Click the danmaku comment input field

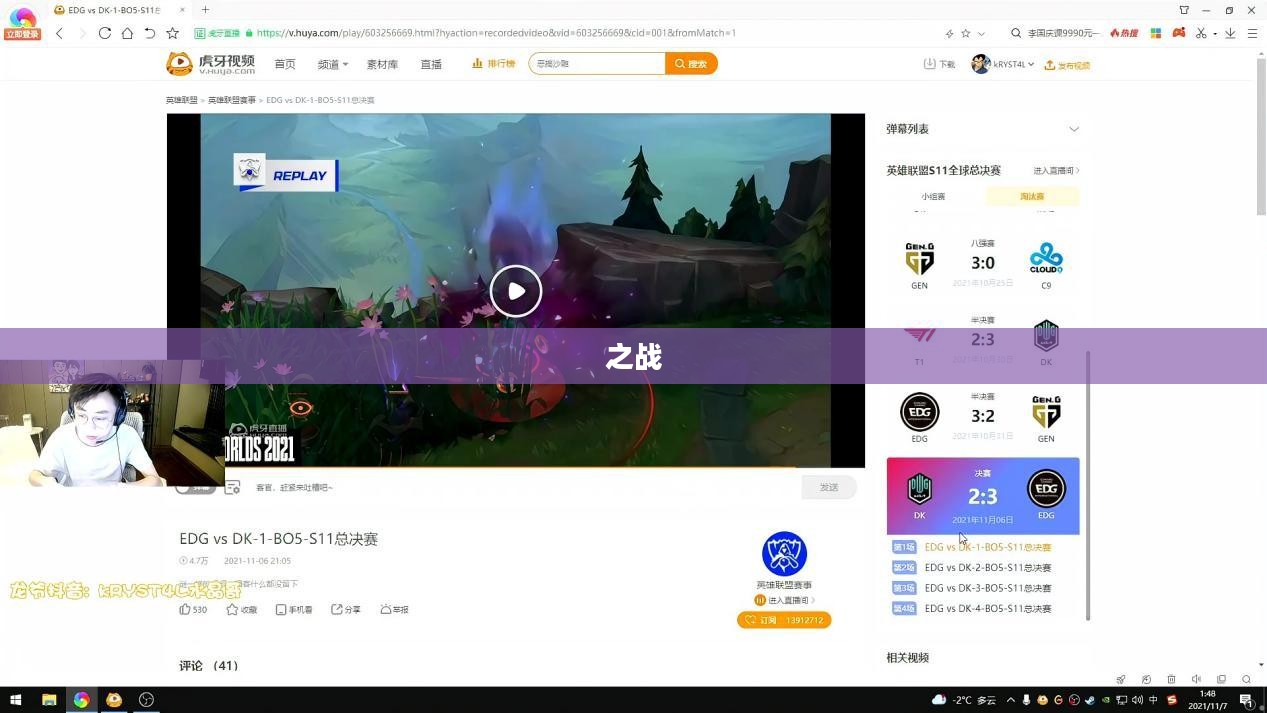(x=520, y=487)
